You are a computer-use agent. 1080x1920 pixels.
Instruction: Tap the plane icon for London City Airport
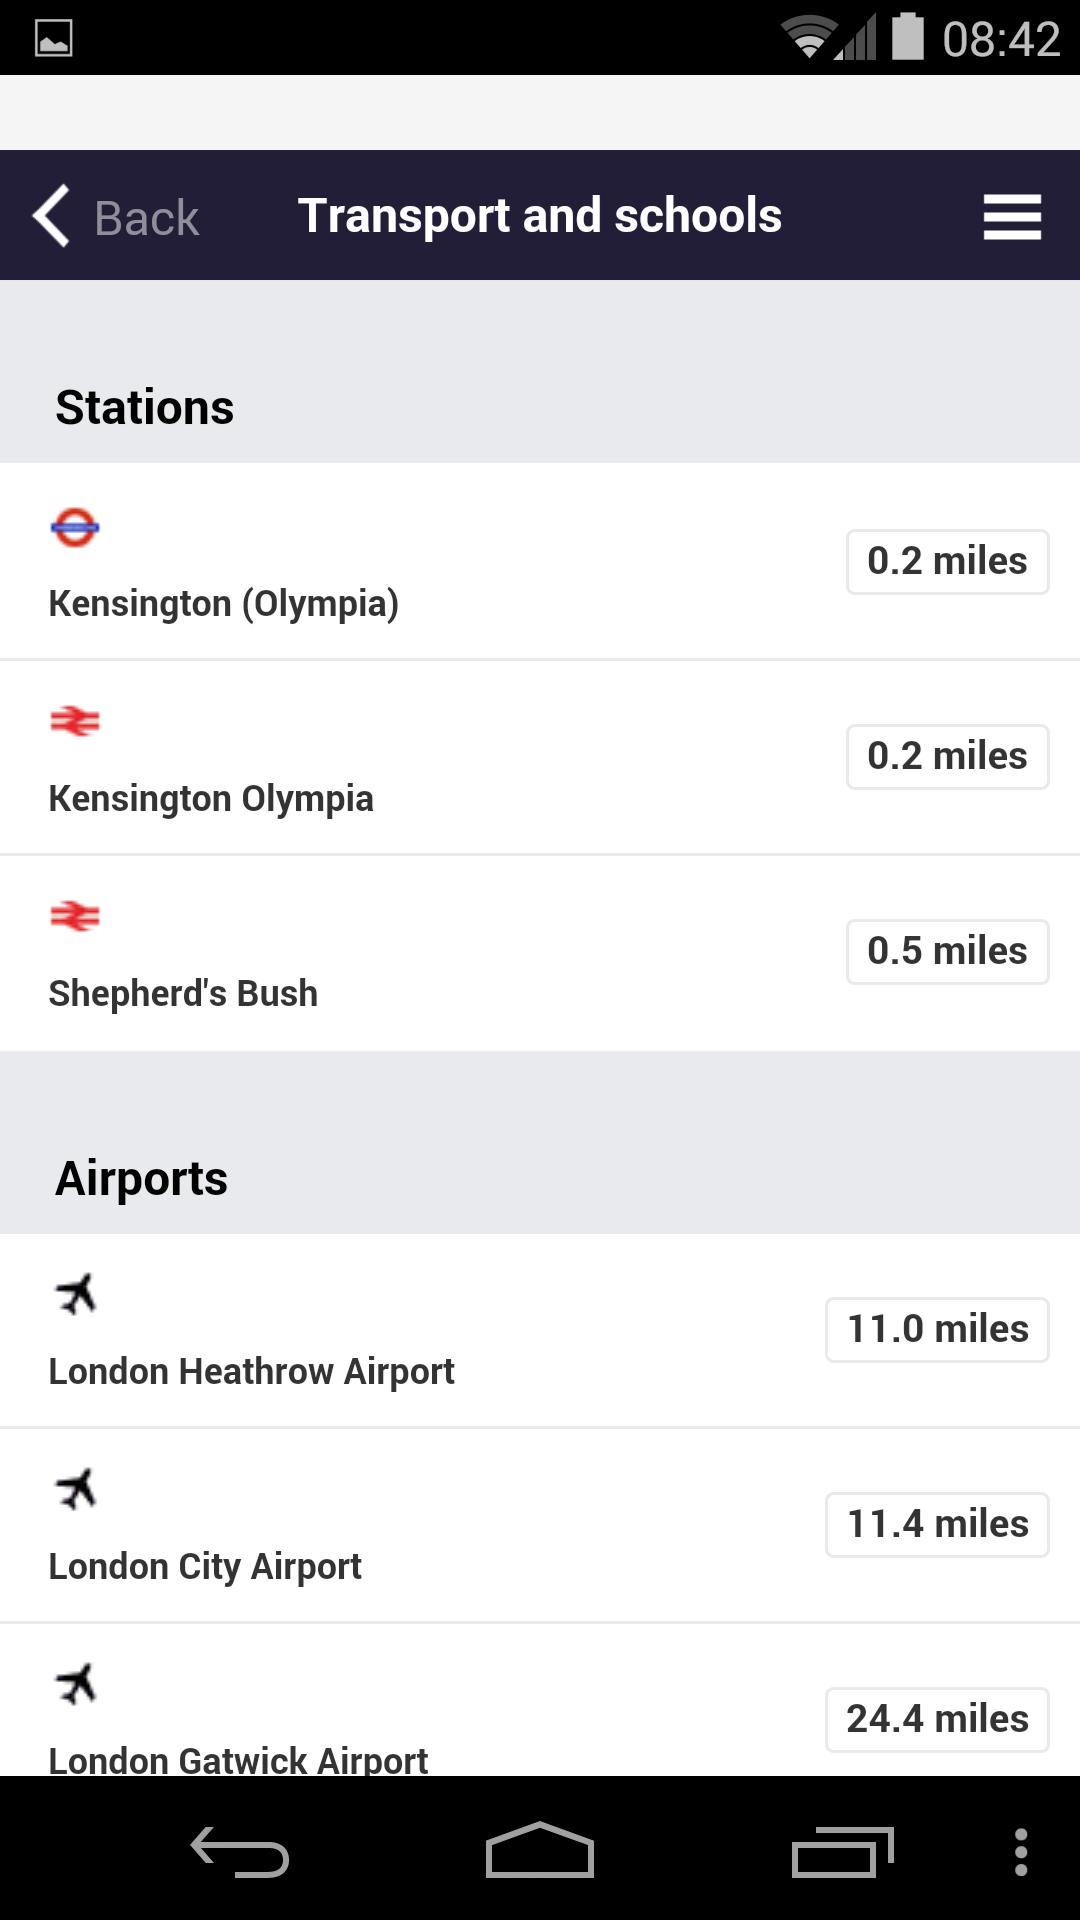coord(76,1489)
